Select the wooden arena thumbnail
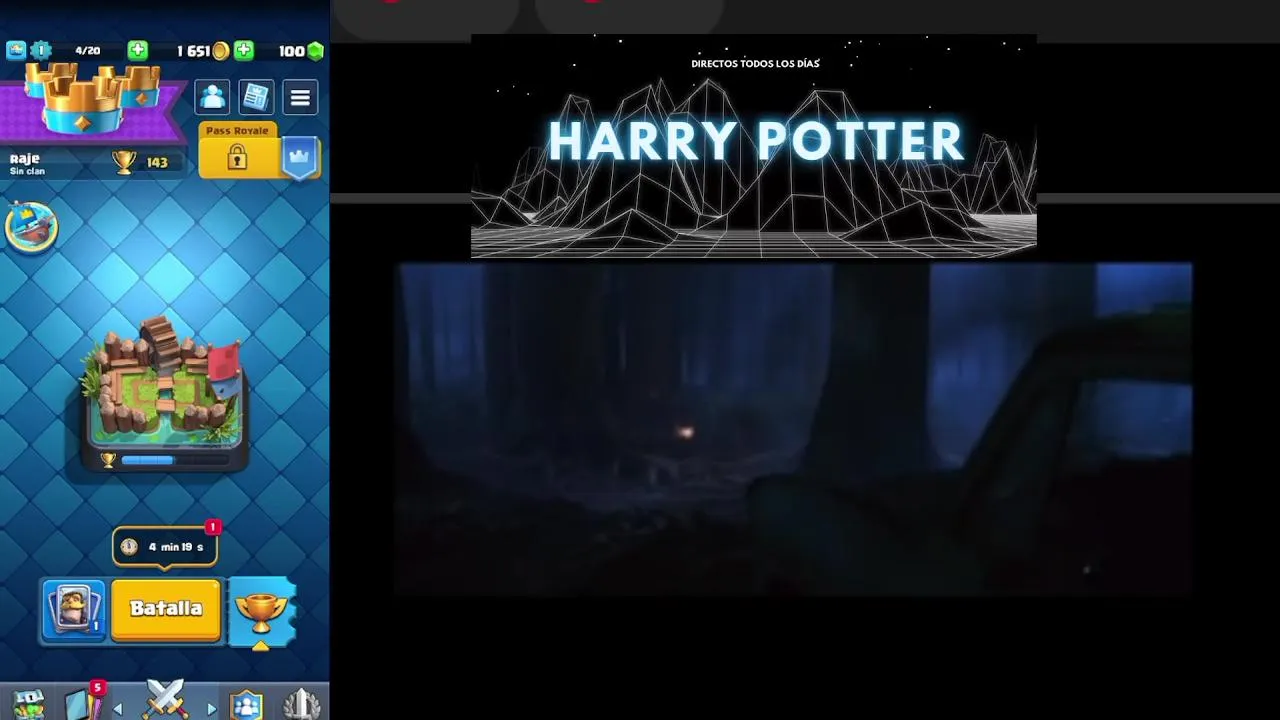The height and width of the screenshot is (720, 1280). click(165, 385)
